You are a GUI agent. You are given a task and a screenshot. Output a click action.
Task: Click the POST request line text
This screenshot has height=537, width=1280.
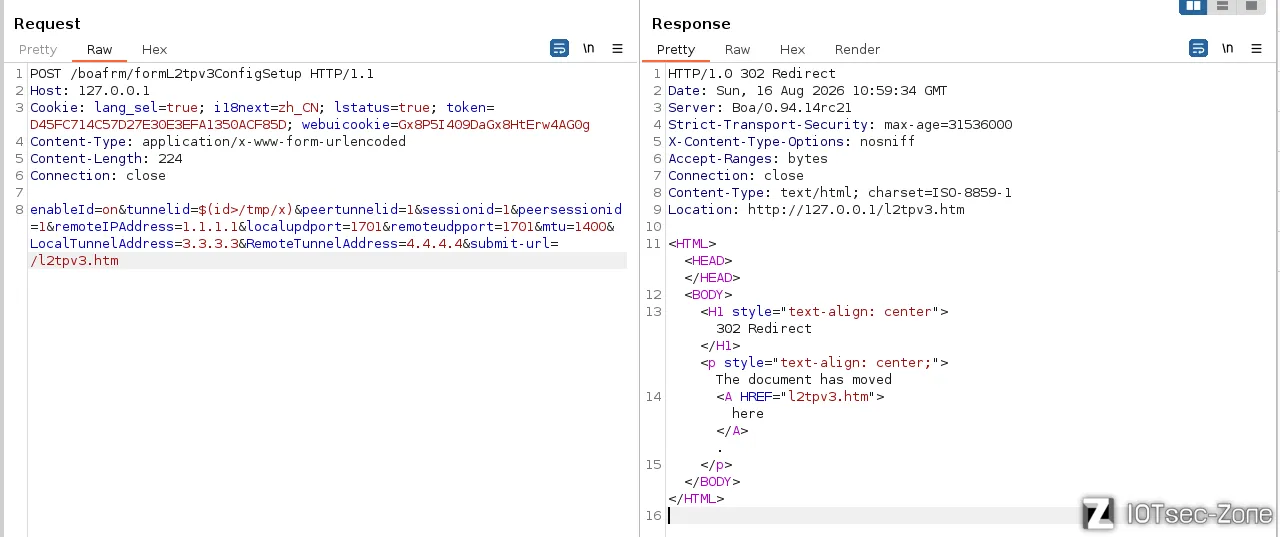pyautogui.click(x=202, y=74)
